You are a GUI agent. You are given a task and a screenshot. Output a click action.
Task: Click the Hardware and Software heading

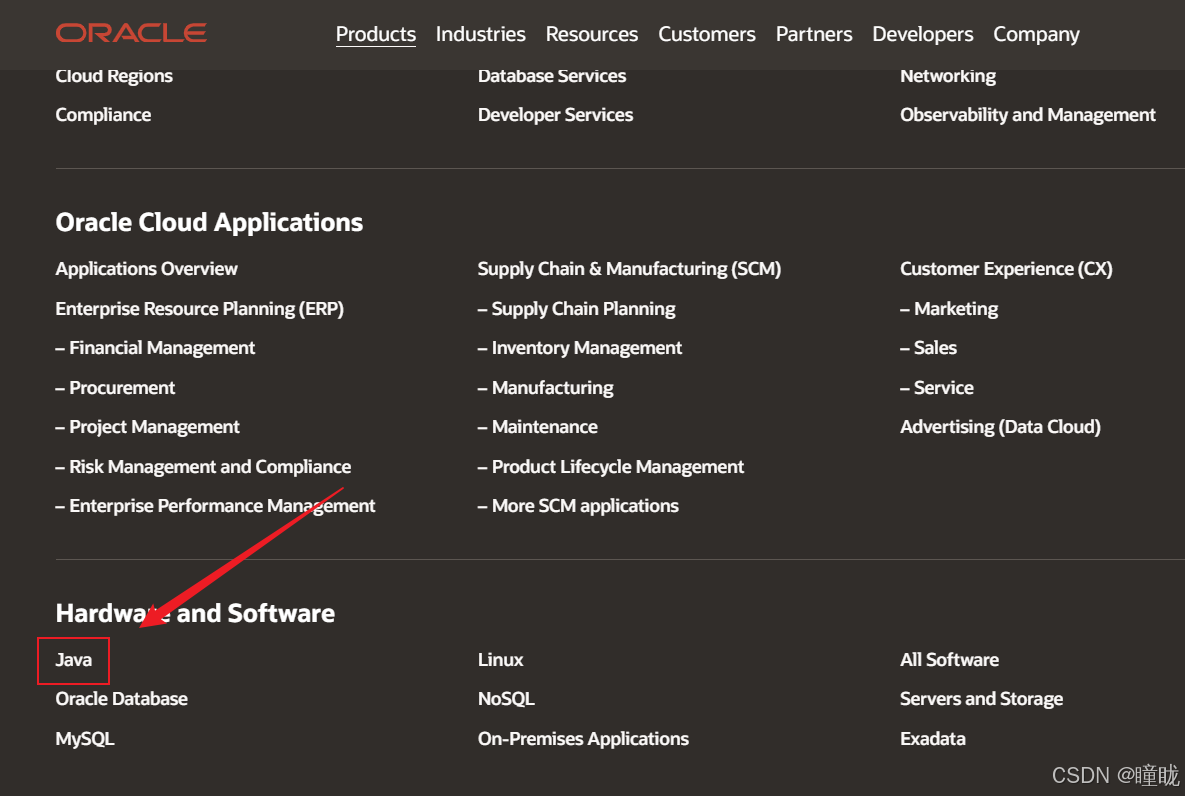pyautogui.click(x=195, y=613)
